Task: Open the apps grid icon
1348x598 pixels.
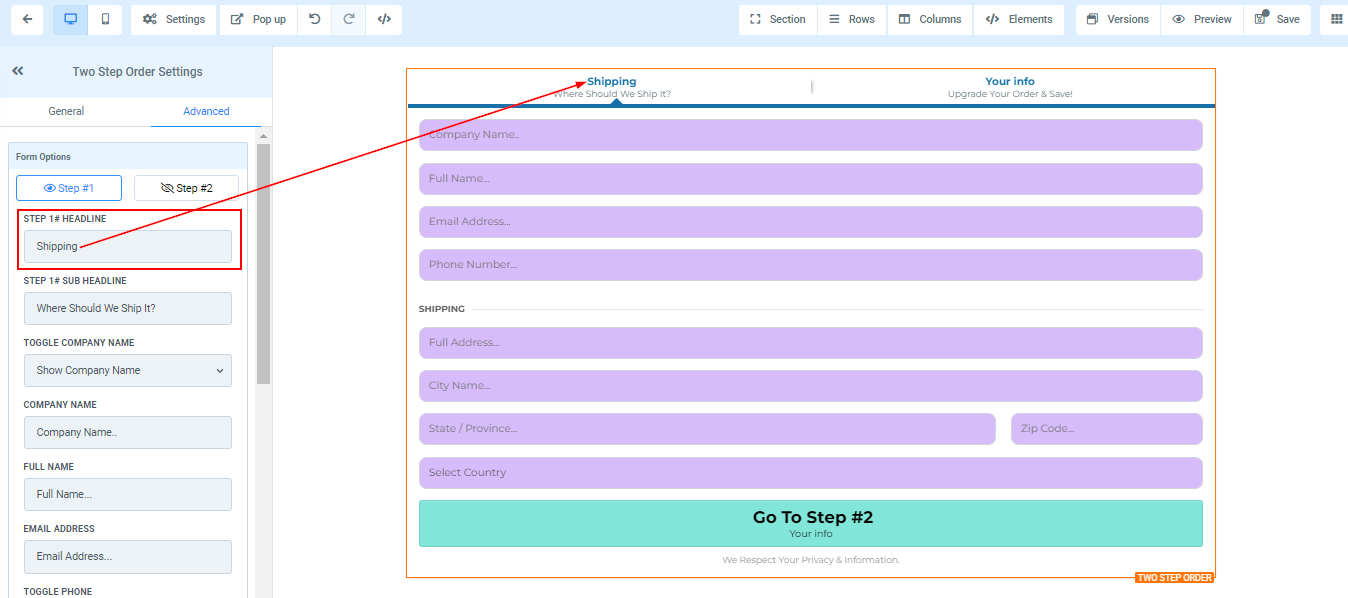Action: click(x=1336, y=19)
